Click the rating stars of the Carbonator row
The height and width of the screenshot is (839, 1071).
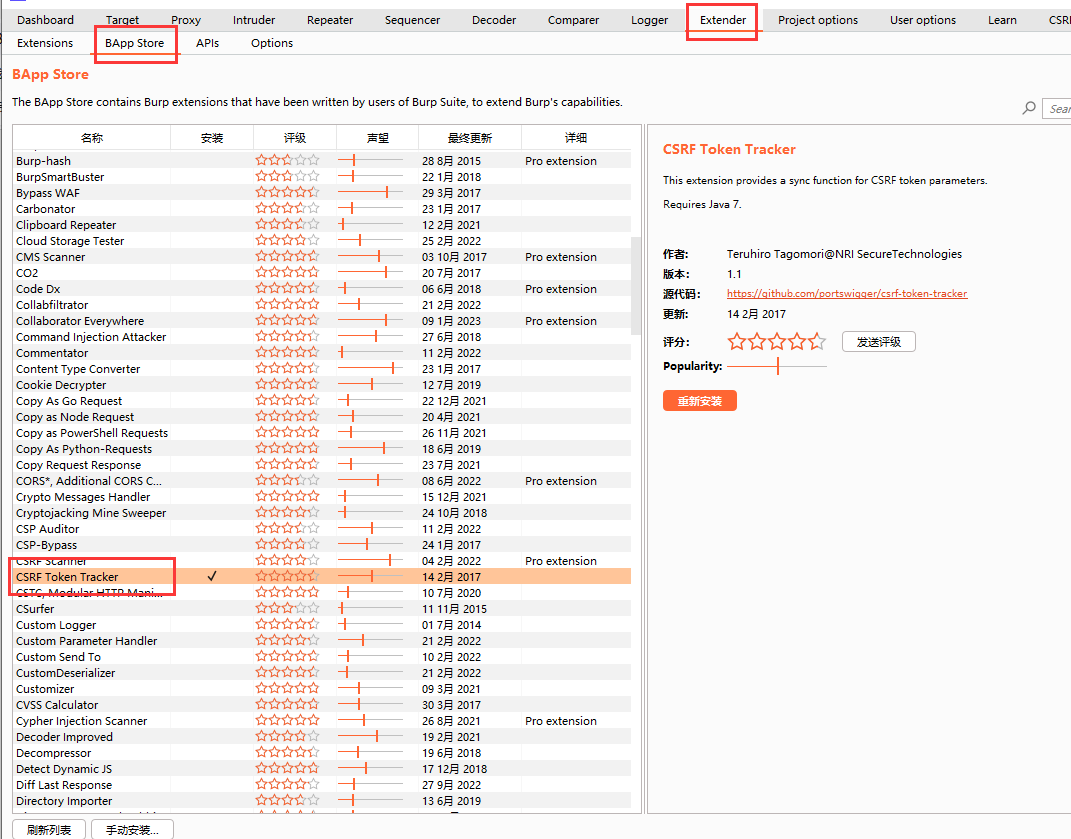tap(287, 208)
